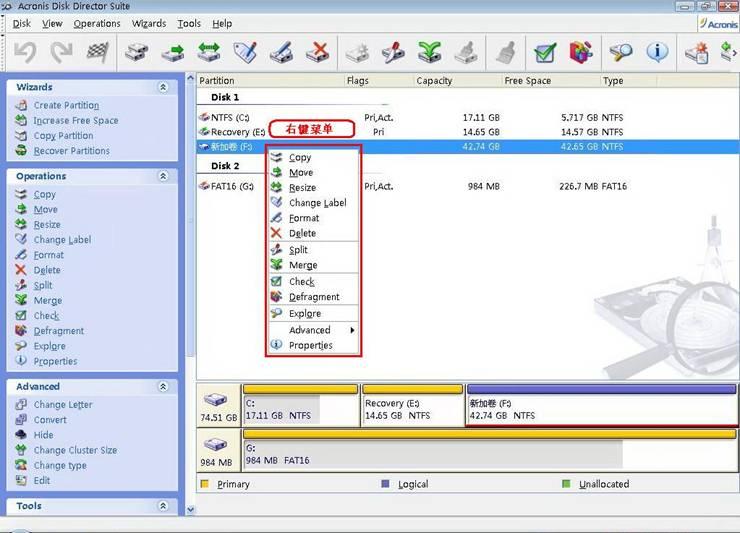This screenshot has height=533, width=740.
Task: Open the Advanced submenu in the context menu
Action: [x=310, y=330]
